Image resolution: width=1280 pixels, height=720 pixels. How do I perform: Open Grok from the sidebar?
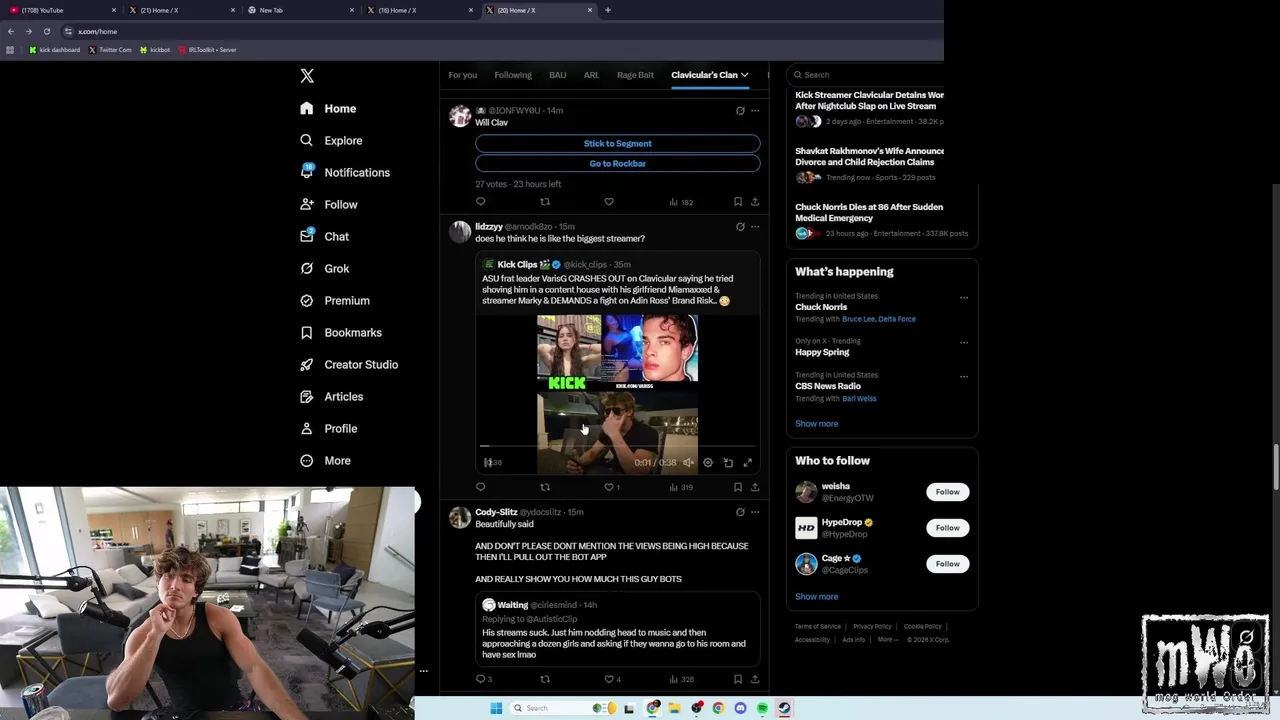324,268
